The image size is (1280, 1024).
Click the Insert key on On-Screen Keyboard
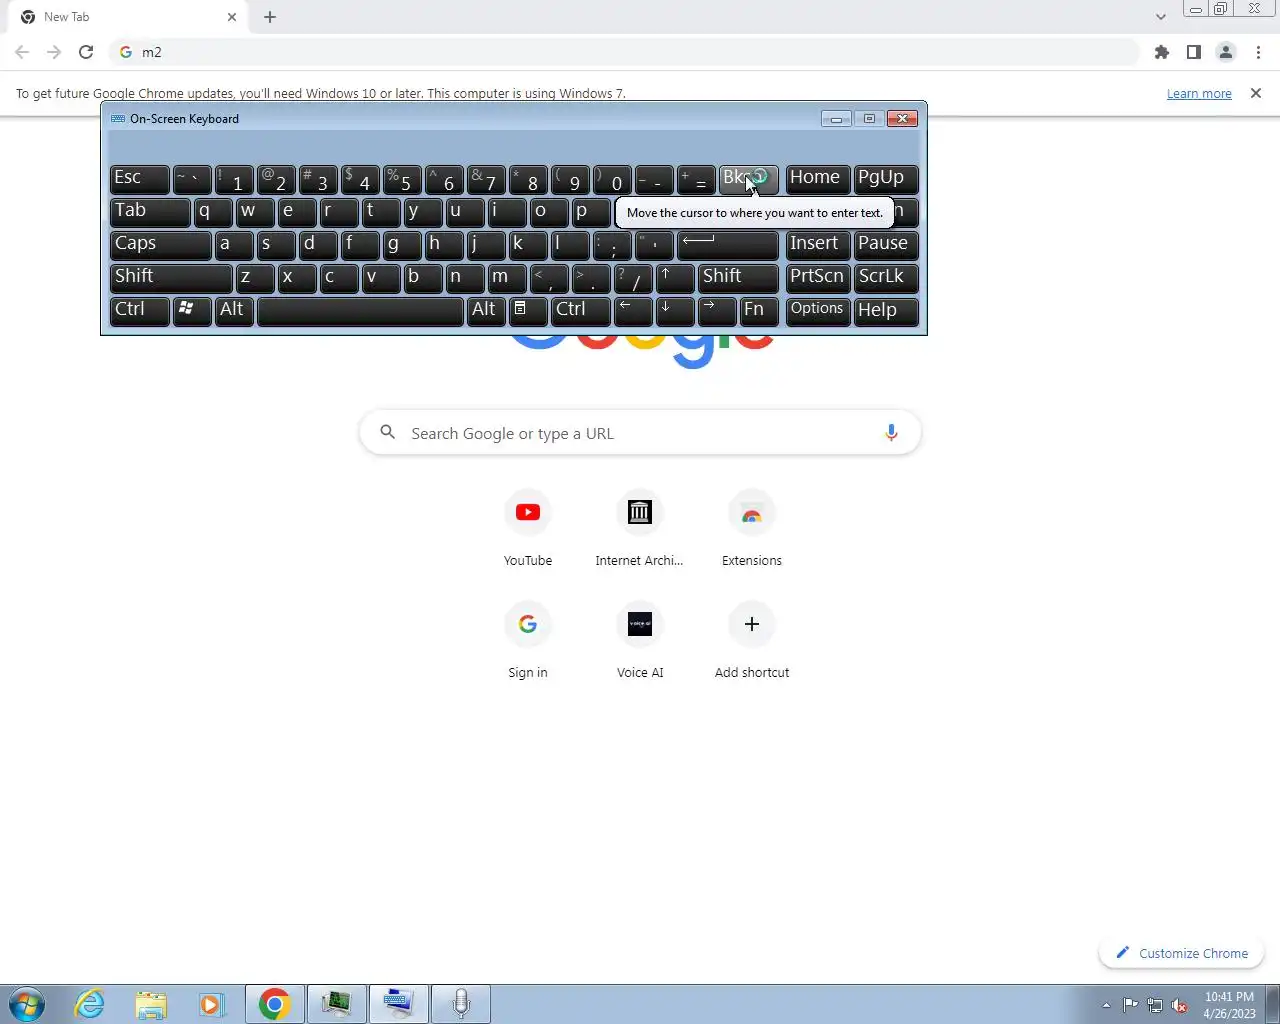(x=818, y=245)
